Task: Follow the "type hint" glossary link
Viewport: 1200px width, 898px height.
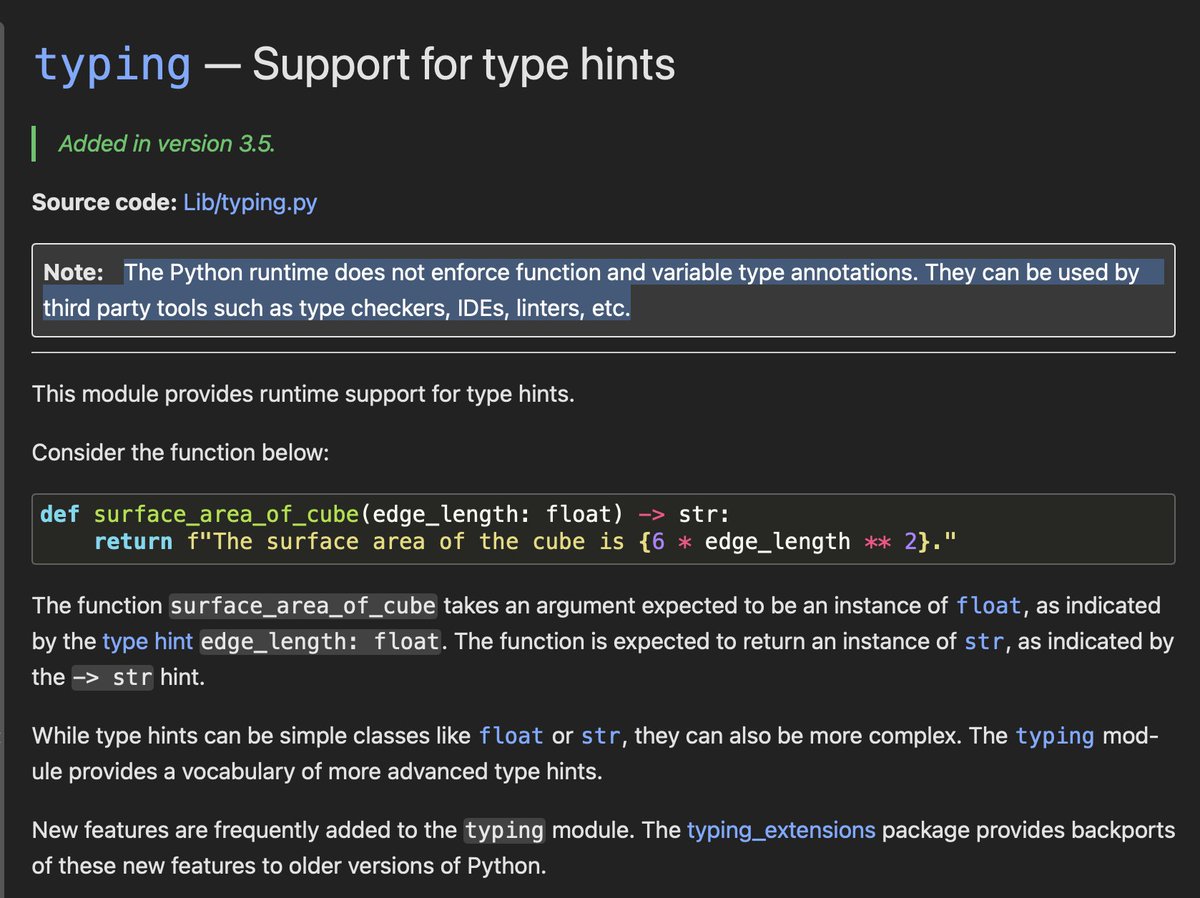Action: 149,641
